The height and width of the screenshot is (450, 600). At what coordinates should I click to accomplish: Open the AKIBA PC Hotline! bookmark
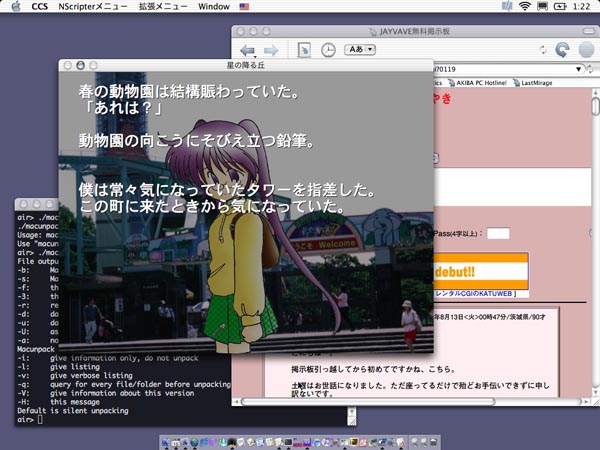click(478, 83)
